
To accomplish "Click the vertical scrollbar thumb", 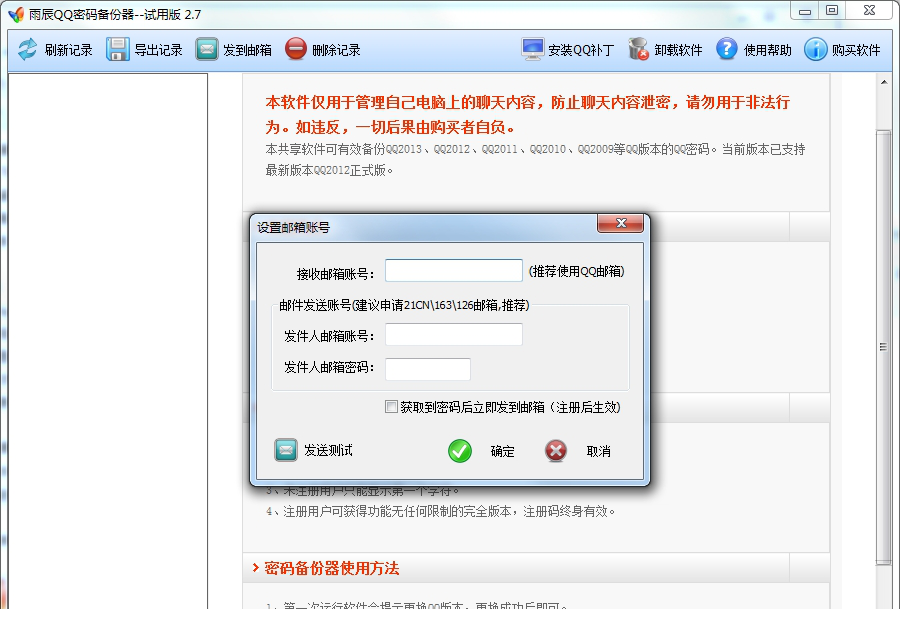I will 883,347.
